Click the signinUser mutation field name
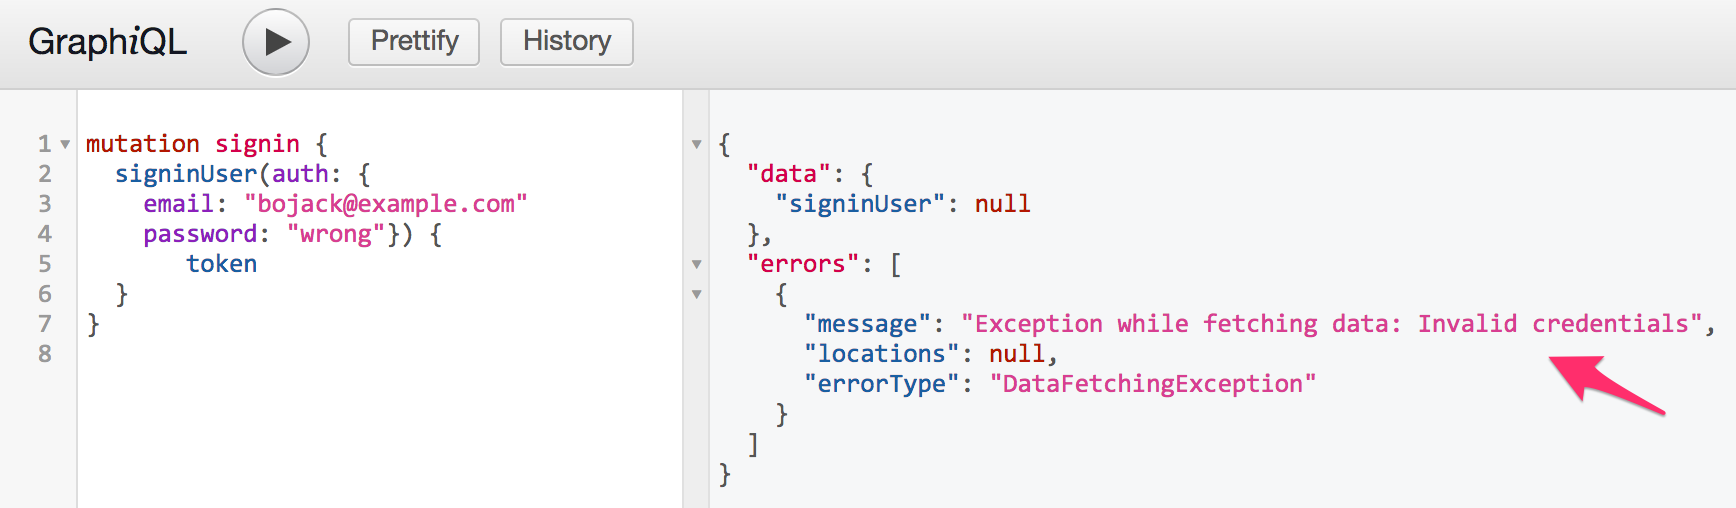Image resolution: width=1736 pixels, height=508 pixels. [186, 174]
